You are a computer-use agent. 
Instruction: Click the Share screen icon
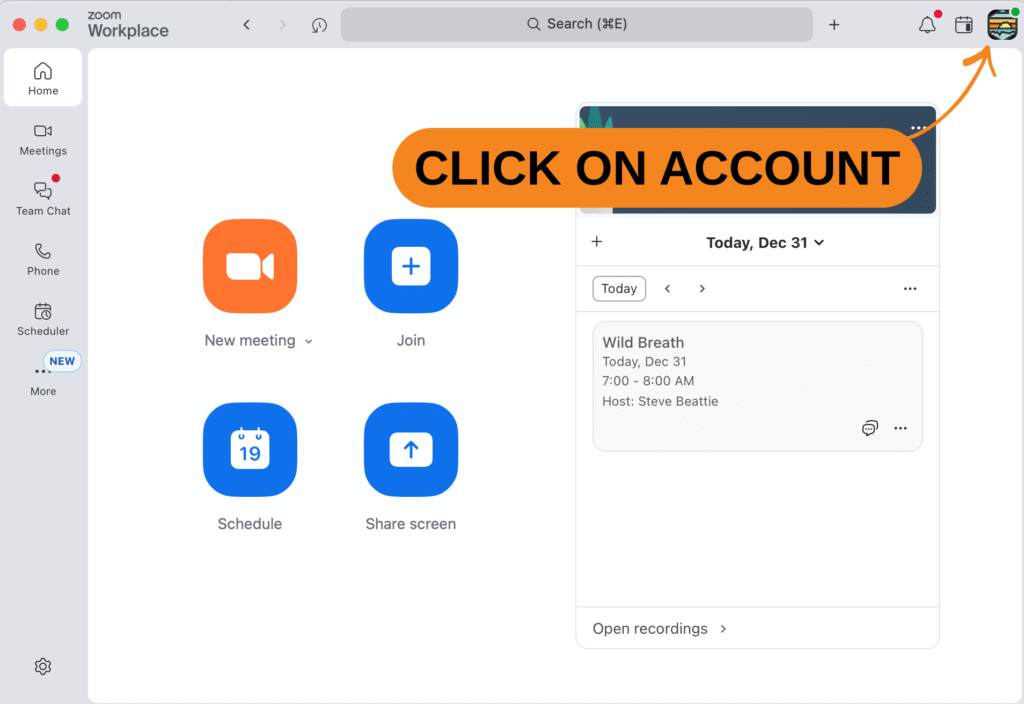(410, 450)
